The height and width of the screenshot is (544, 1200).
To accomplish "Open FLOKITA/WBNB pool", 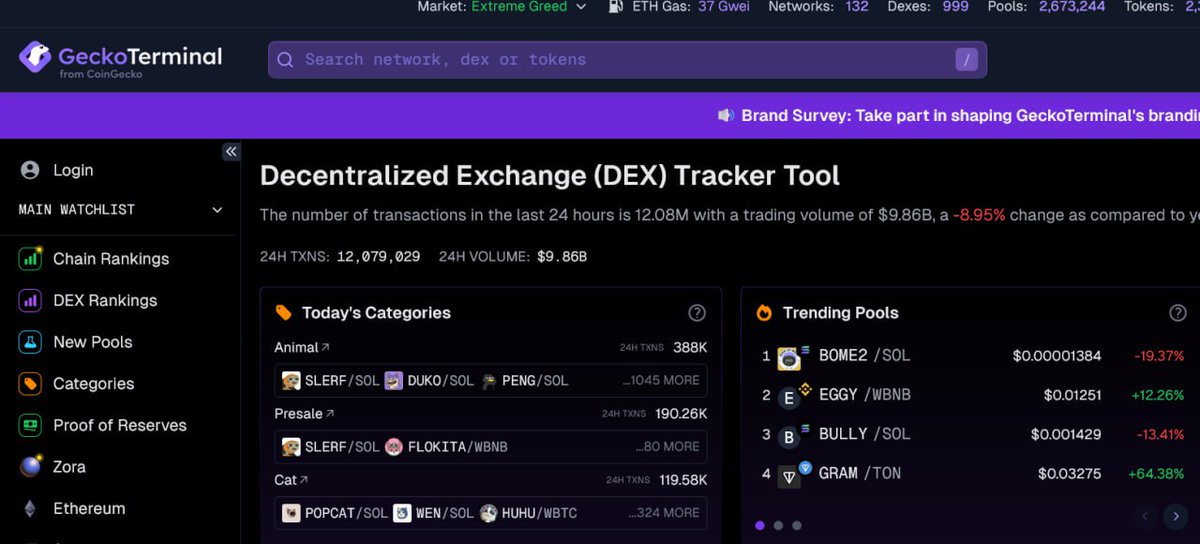I will click(446, 447).
